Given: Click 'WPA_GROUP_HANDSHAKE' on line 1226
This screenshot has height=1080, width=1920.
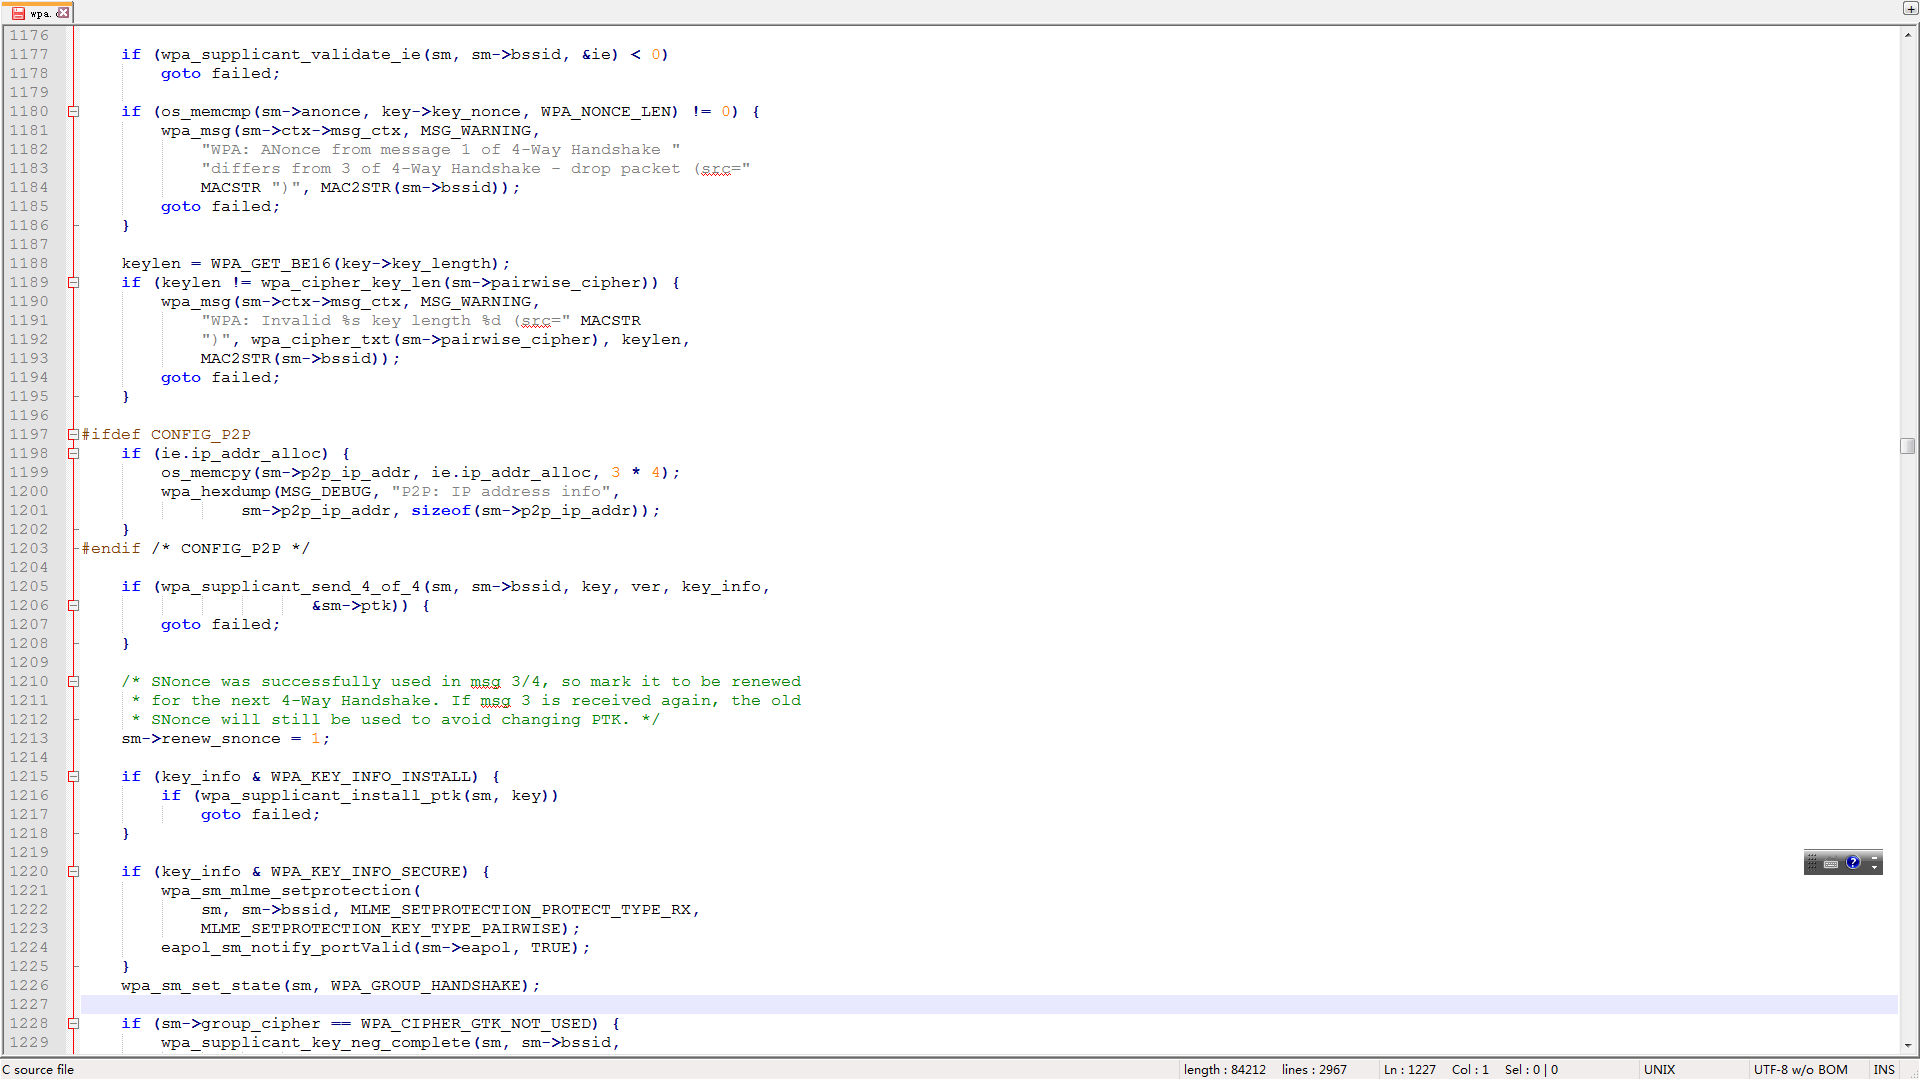Looking at the screenshot, I should click(x=426, y=986).
